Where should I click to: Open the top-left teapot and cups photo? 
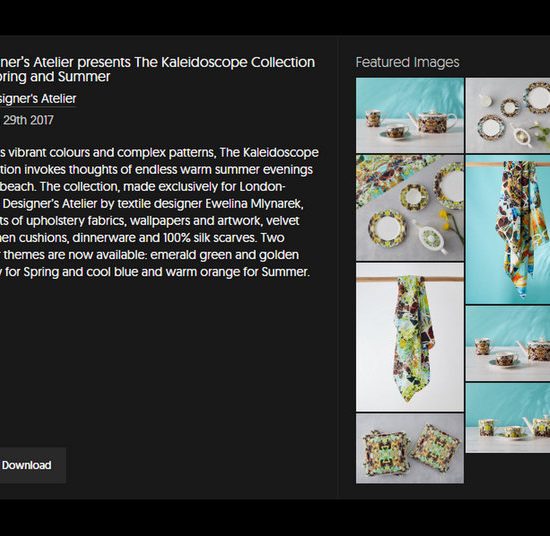410,115
